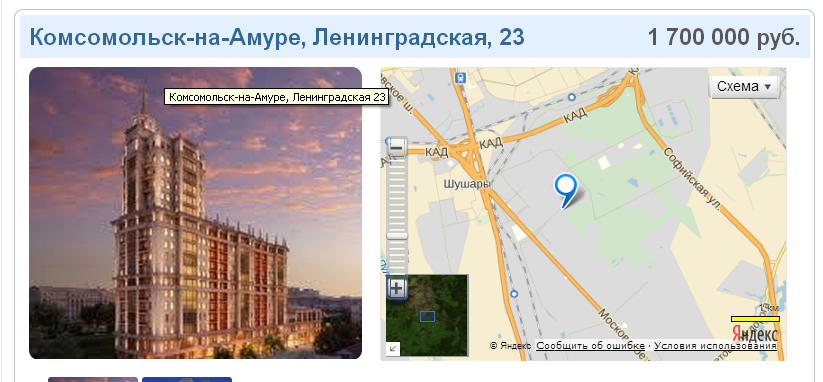Image resolution: width=823 pixels, height=382 pixels.
Task: Click the Яндекс logo on the map
Action: [x=754, y=332]
